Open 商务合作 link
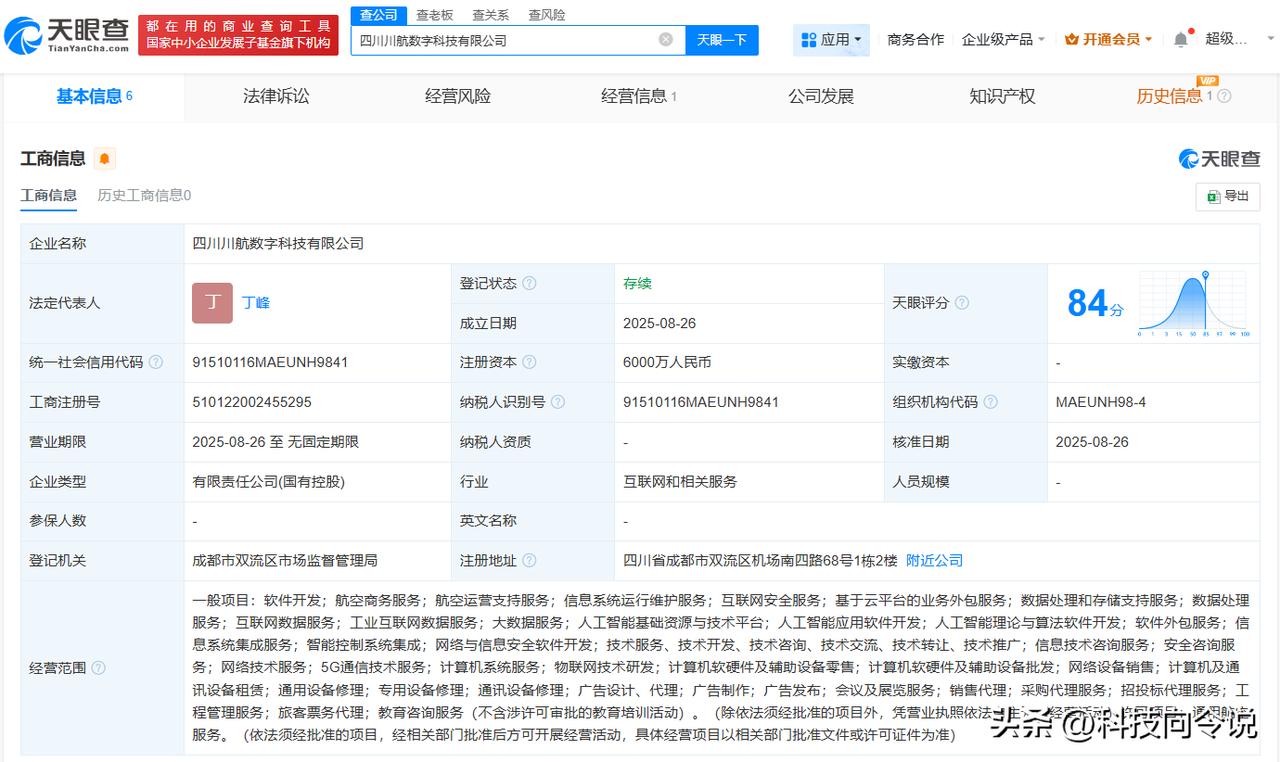Screen dimensions: 1280x762 click(916, 39)
